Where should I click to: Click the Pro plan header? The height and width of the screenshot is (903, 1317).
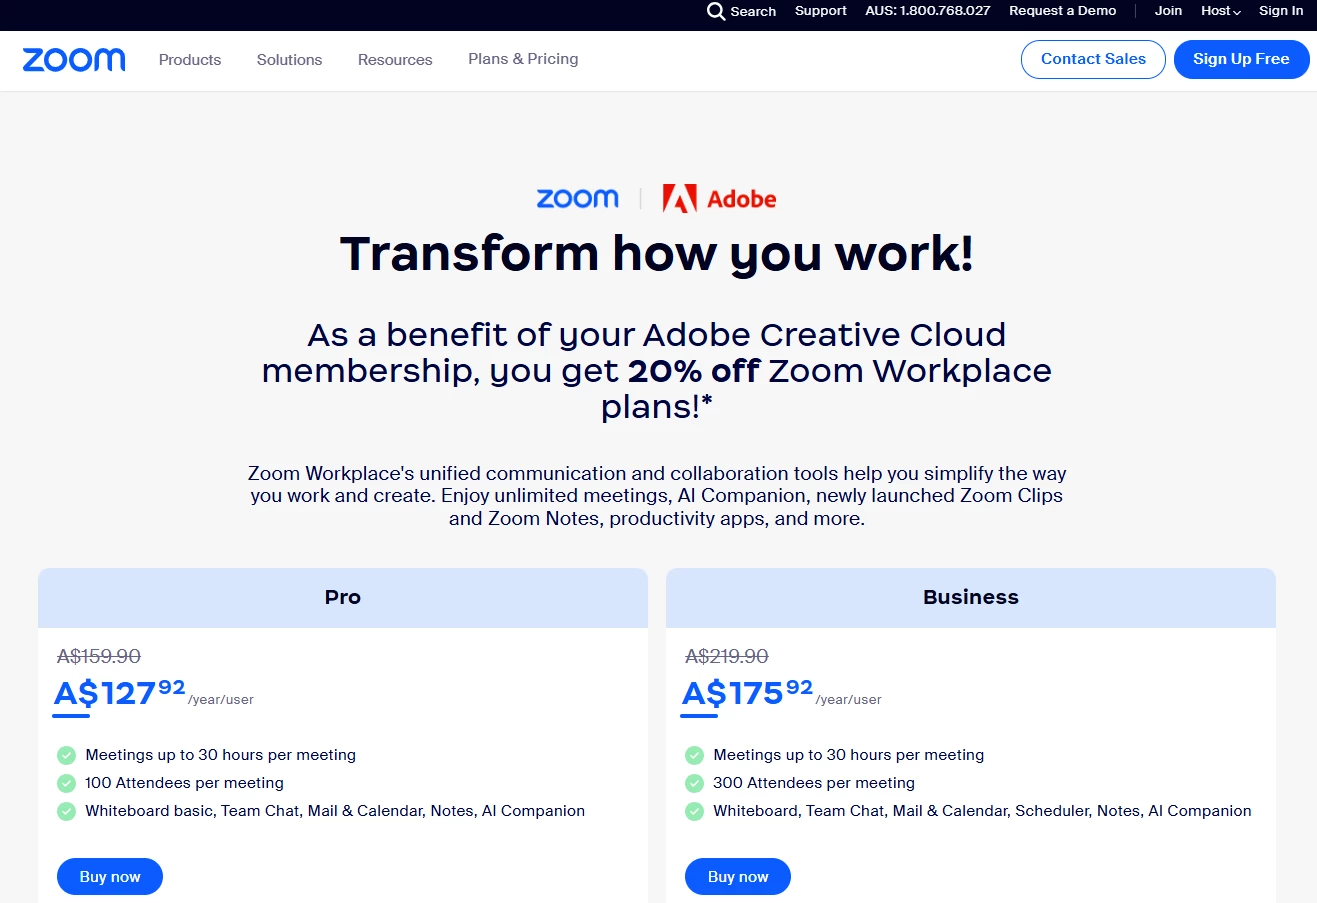pos(343,597)
